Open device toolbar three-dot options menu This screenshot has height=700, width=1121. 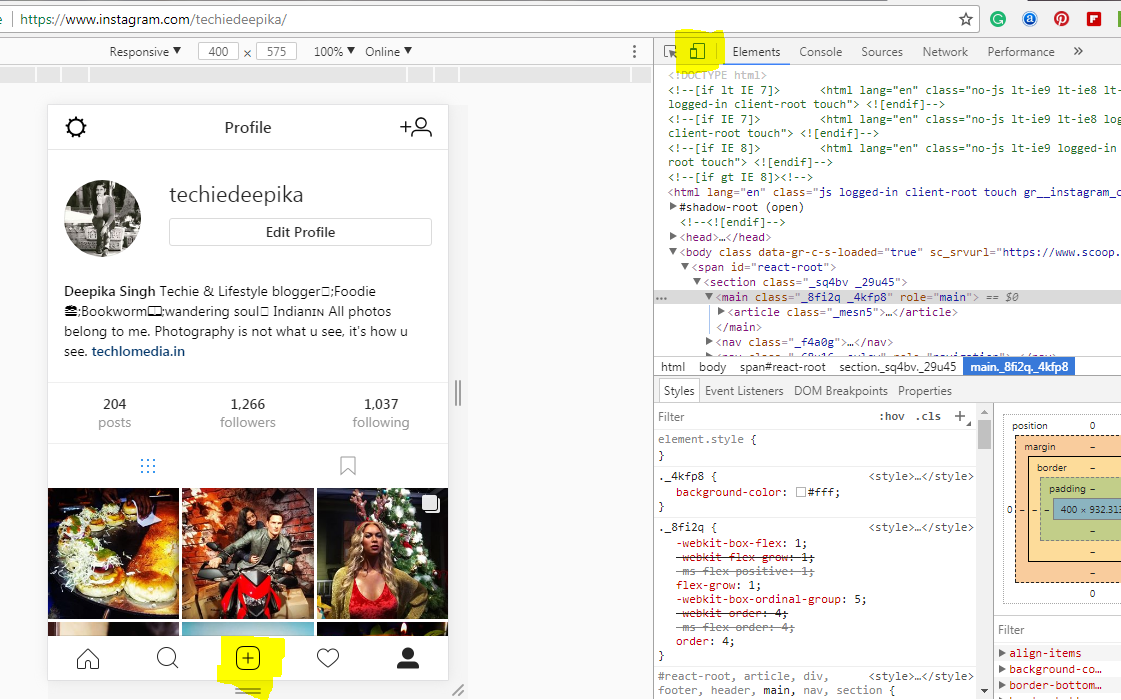coord(634,51)
